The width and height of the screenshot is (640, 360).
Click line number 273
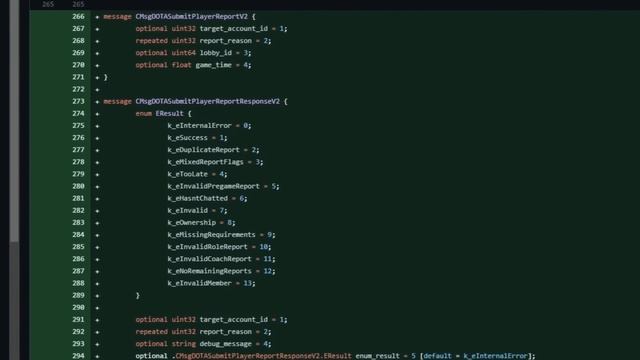click(x=78, y=101)
